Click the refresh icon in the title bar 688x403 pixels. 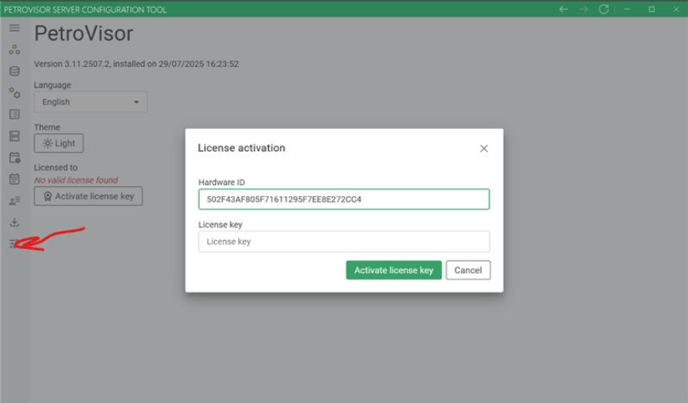(x=604, y=9)
